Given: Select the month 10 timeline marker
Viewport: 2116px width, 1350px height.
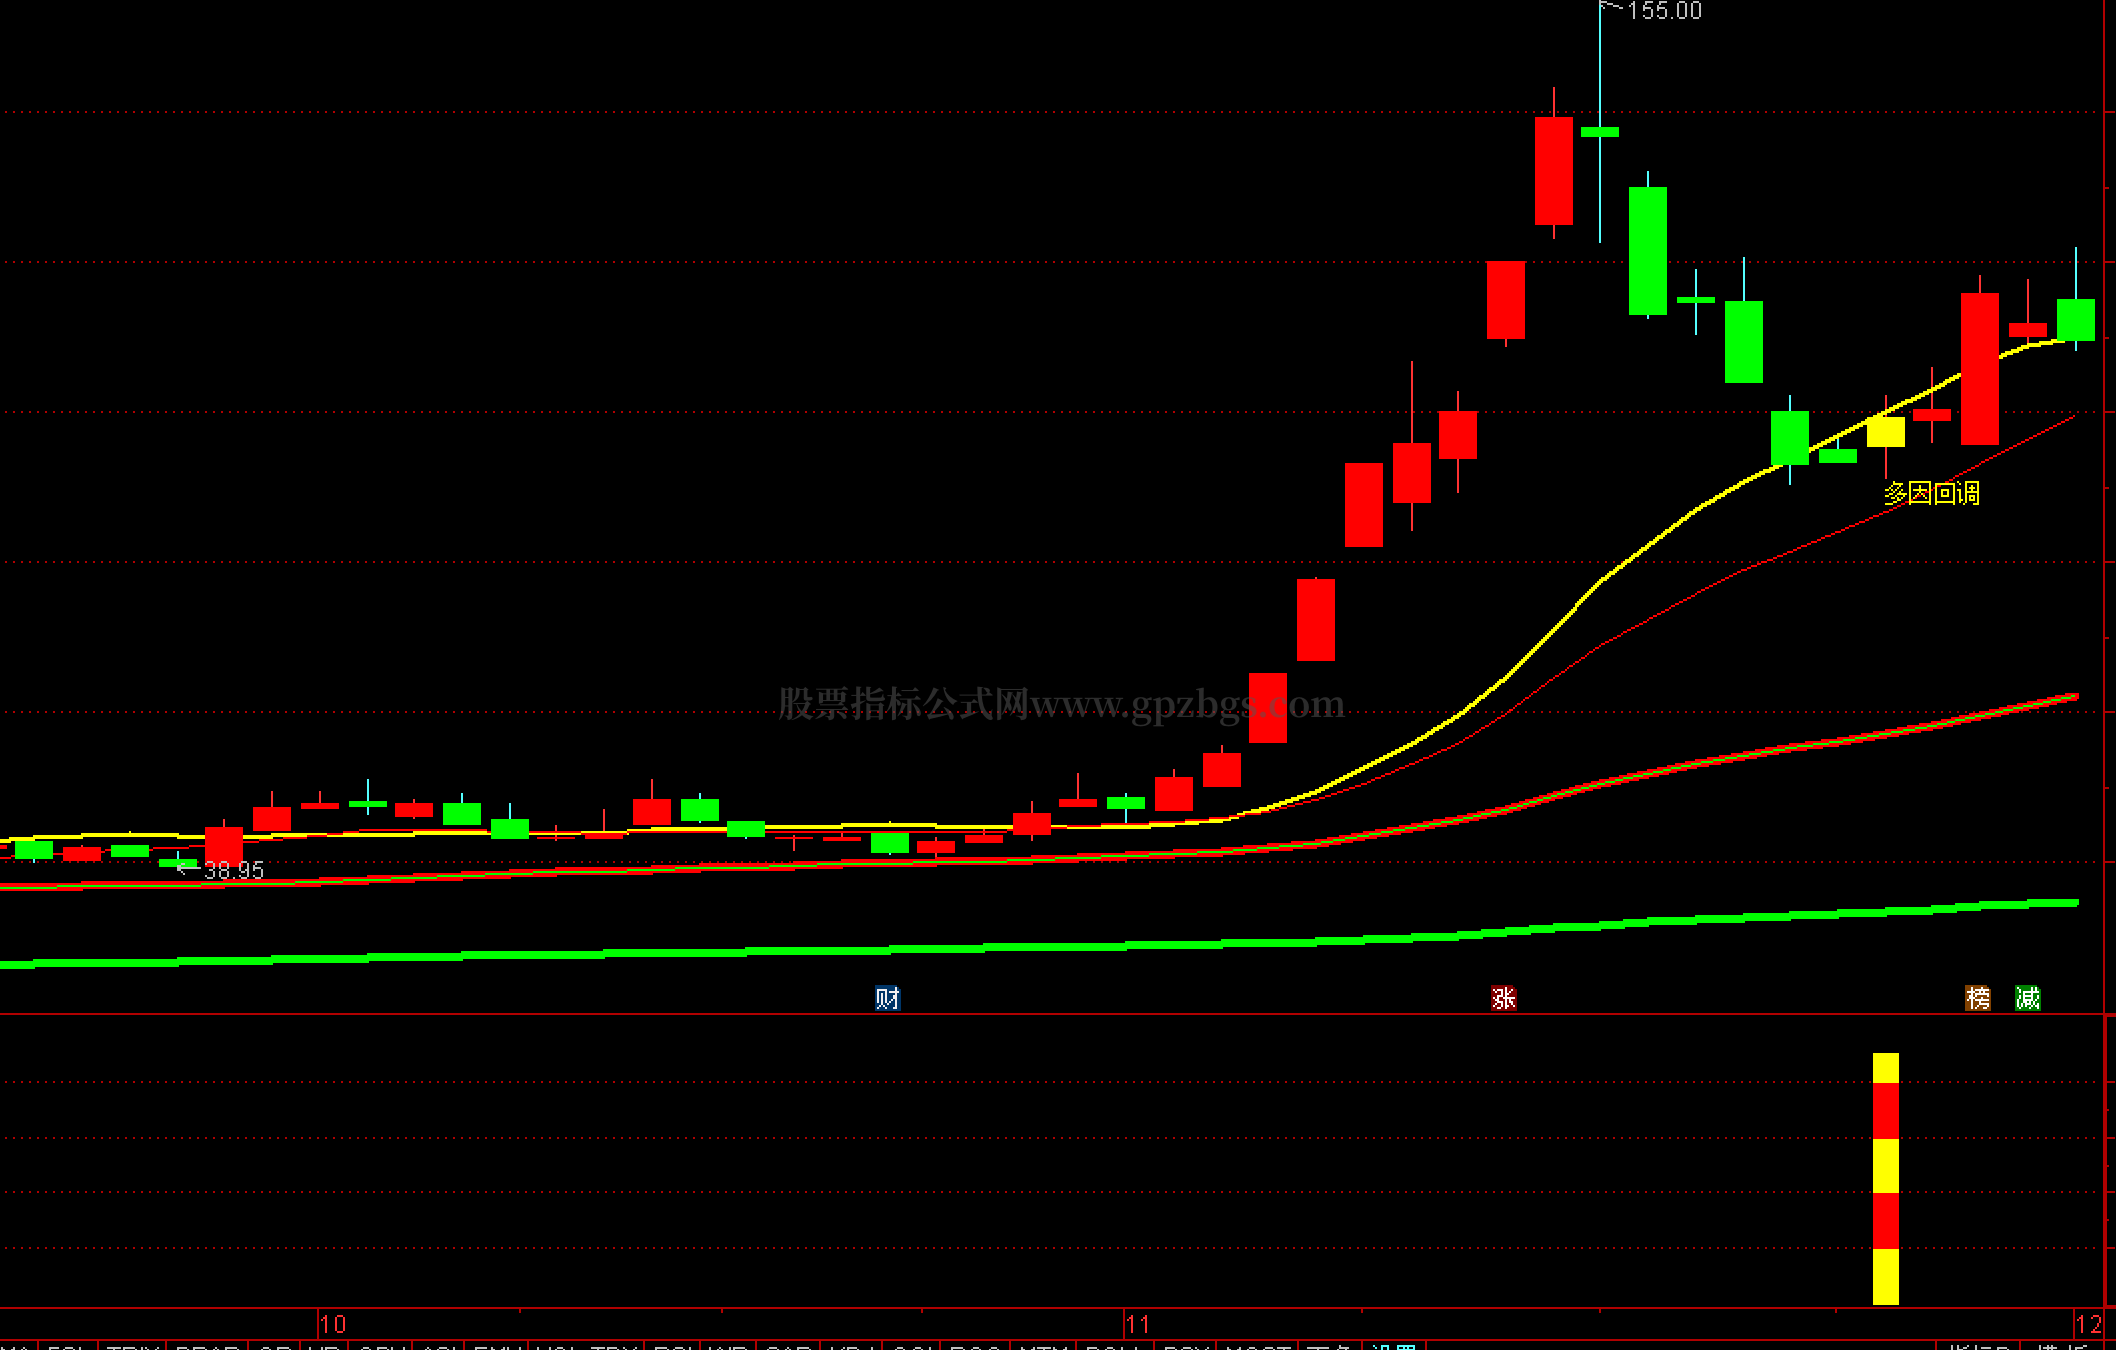Looking at the screenshot, I should coord(333,1325).
